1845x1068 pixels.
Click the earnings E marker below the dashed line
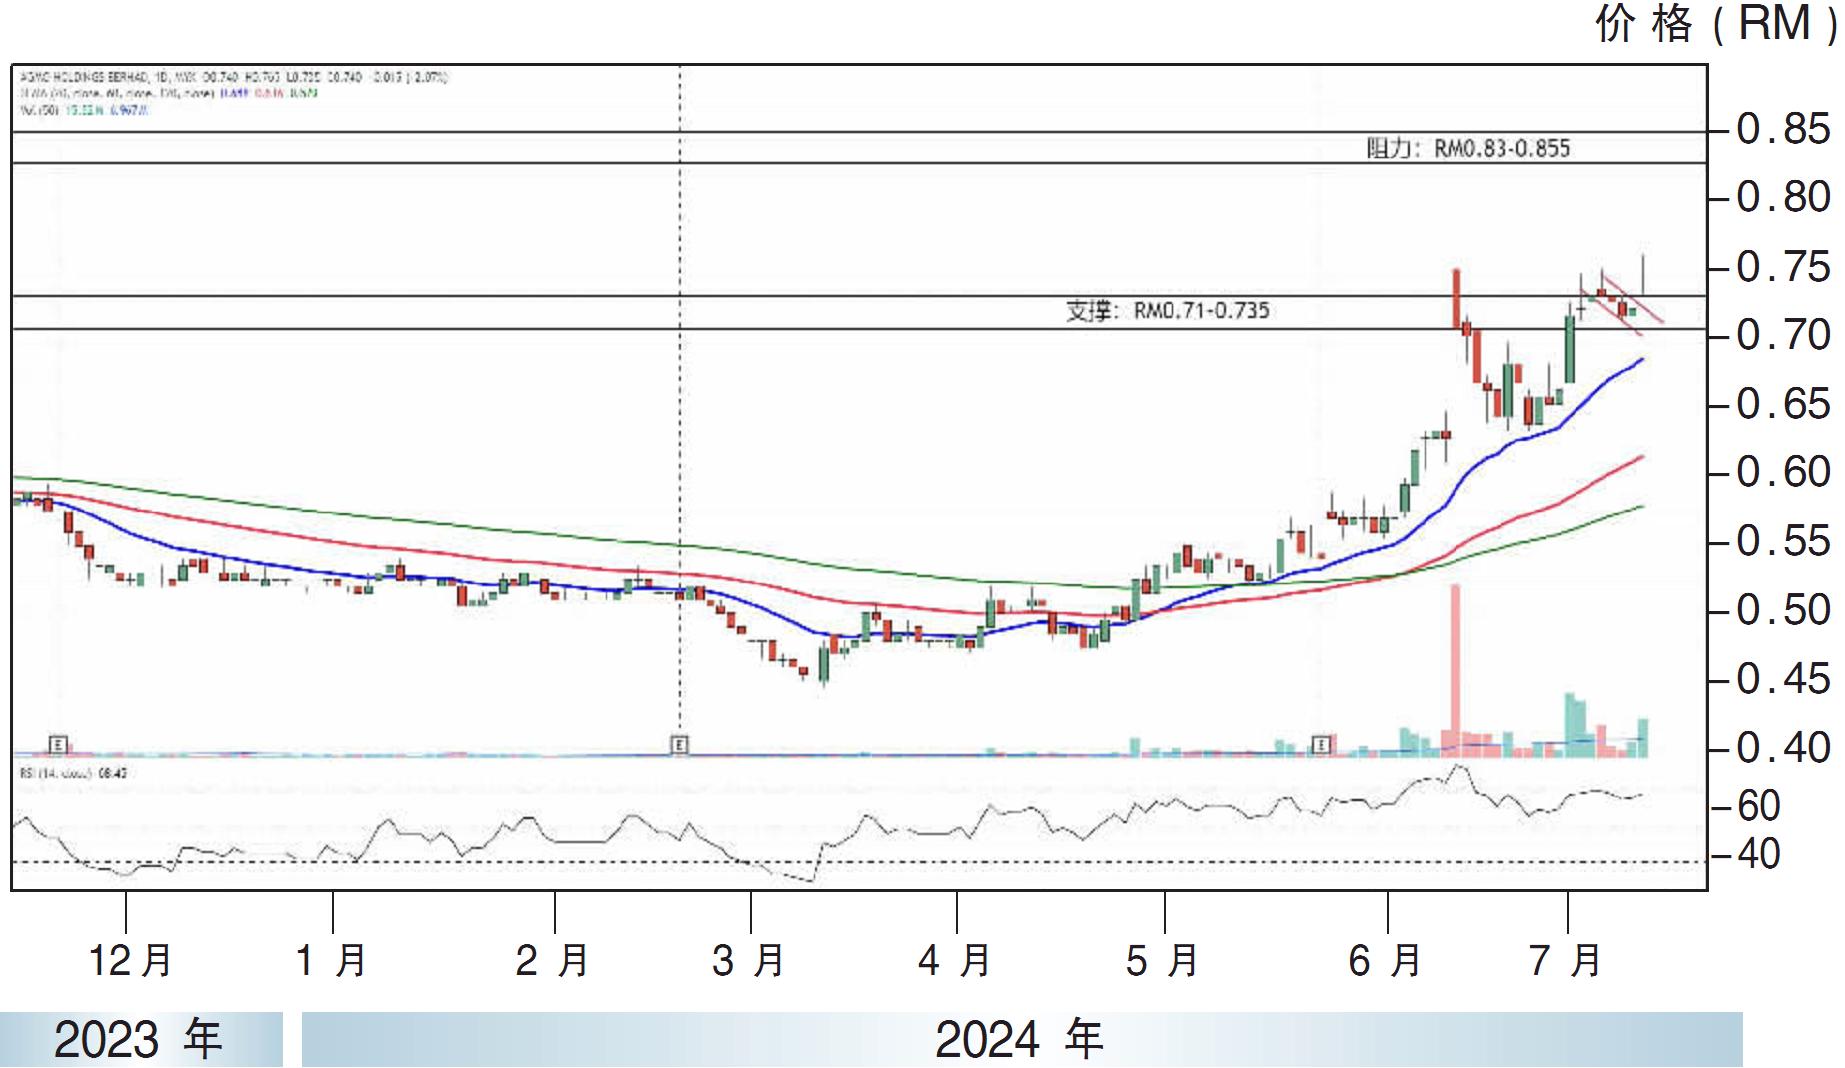point(679,744)
